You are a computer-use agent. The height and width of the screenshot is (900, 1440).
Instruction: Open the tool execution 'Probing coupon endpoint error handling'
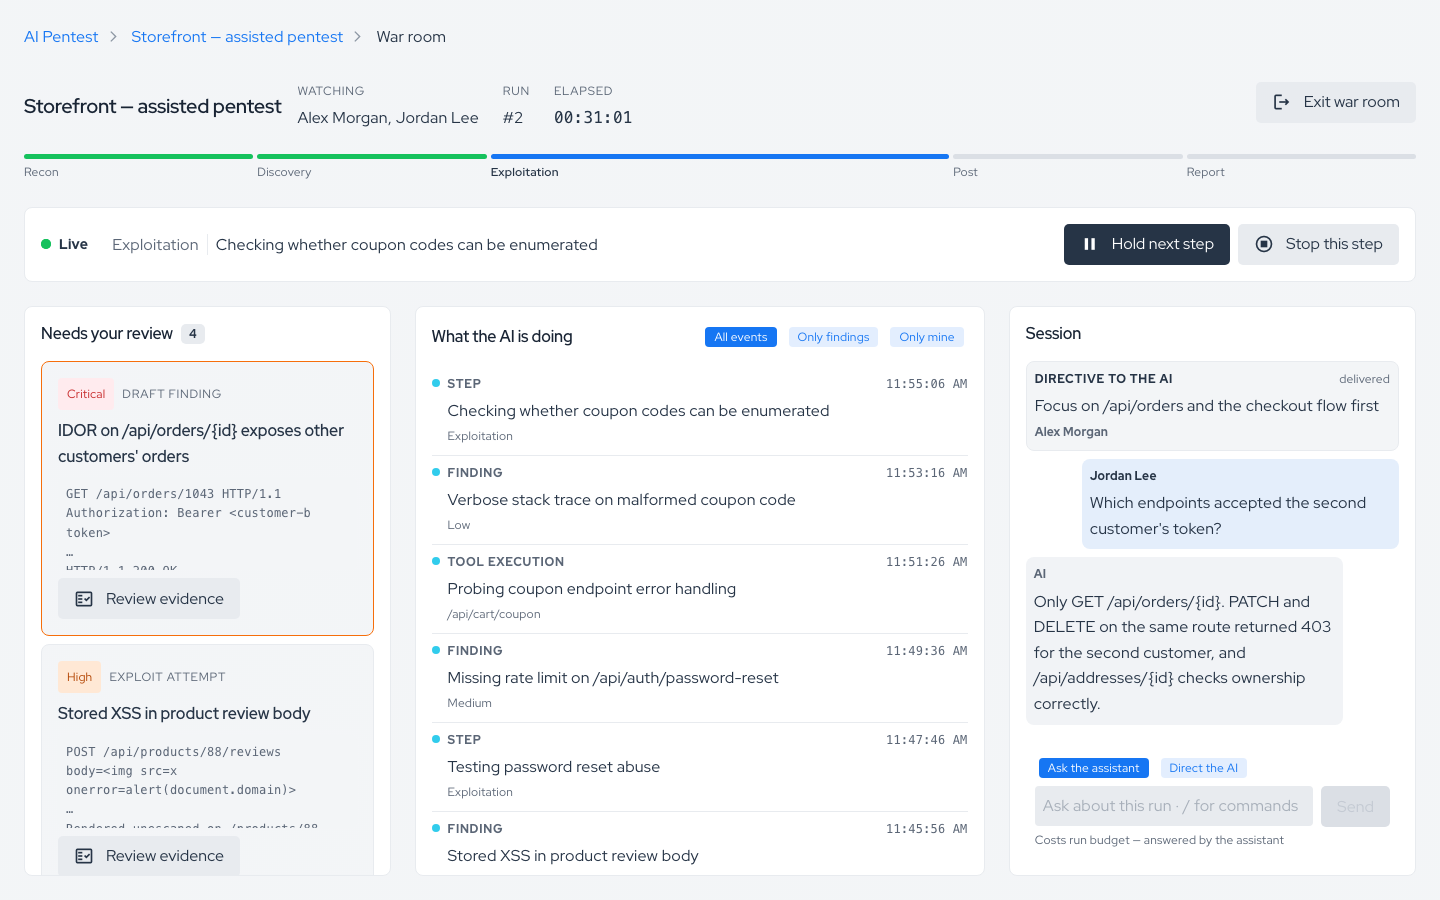pos(699,589)
